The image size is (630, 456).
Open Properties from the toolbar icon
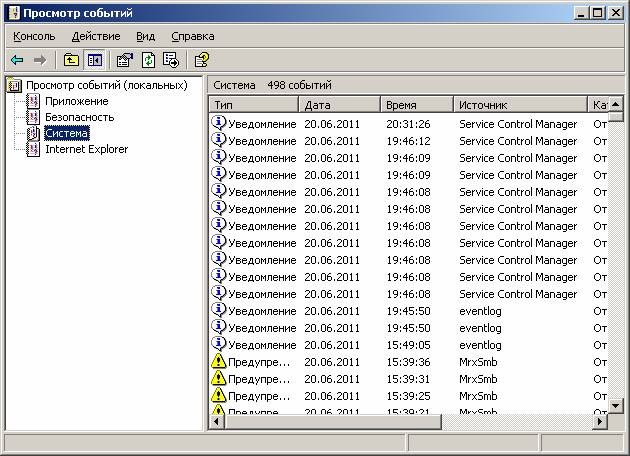(125, 60)
